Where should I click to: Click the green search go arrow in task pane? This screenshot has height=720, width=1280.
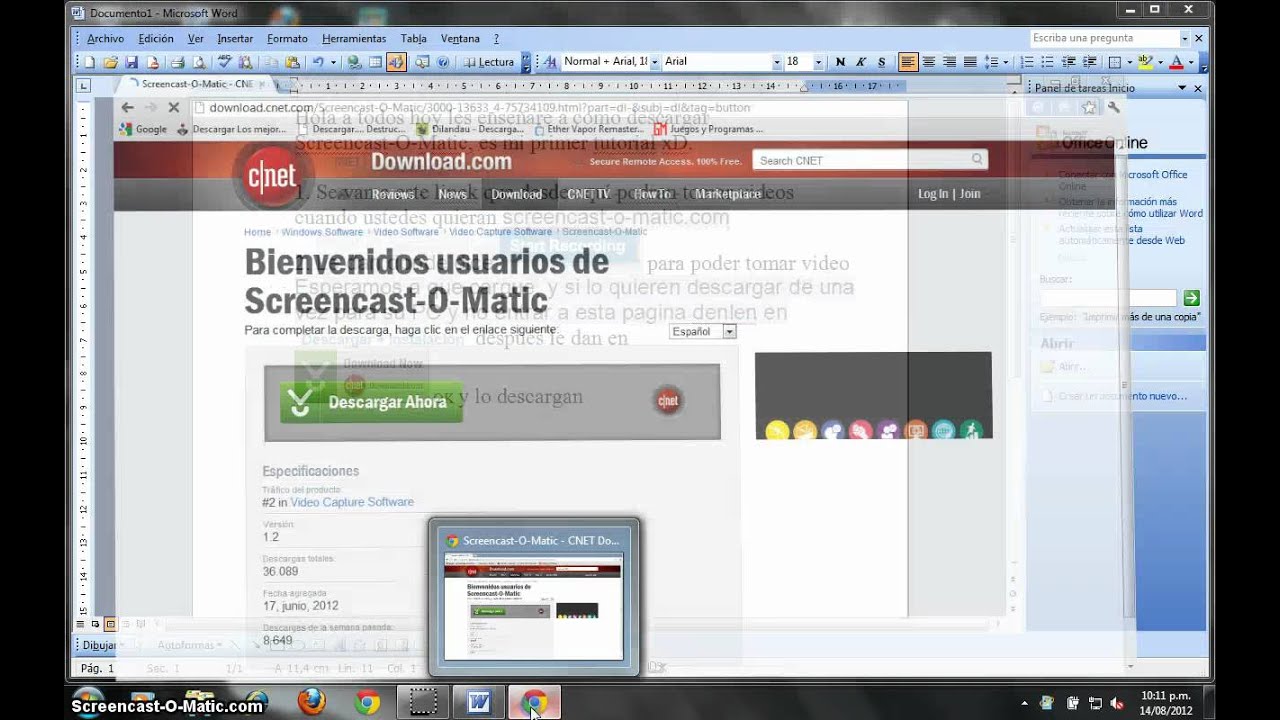(1191, 298)
